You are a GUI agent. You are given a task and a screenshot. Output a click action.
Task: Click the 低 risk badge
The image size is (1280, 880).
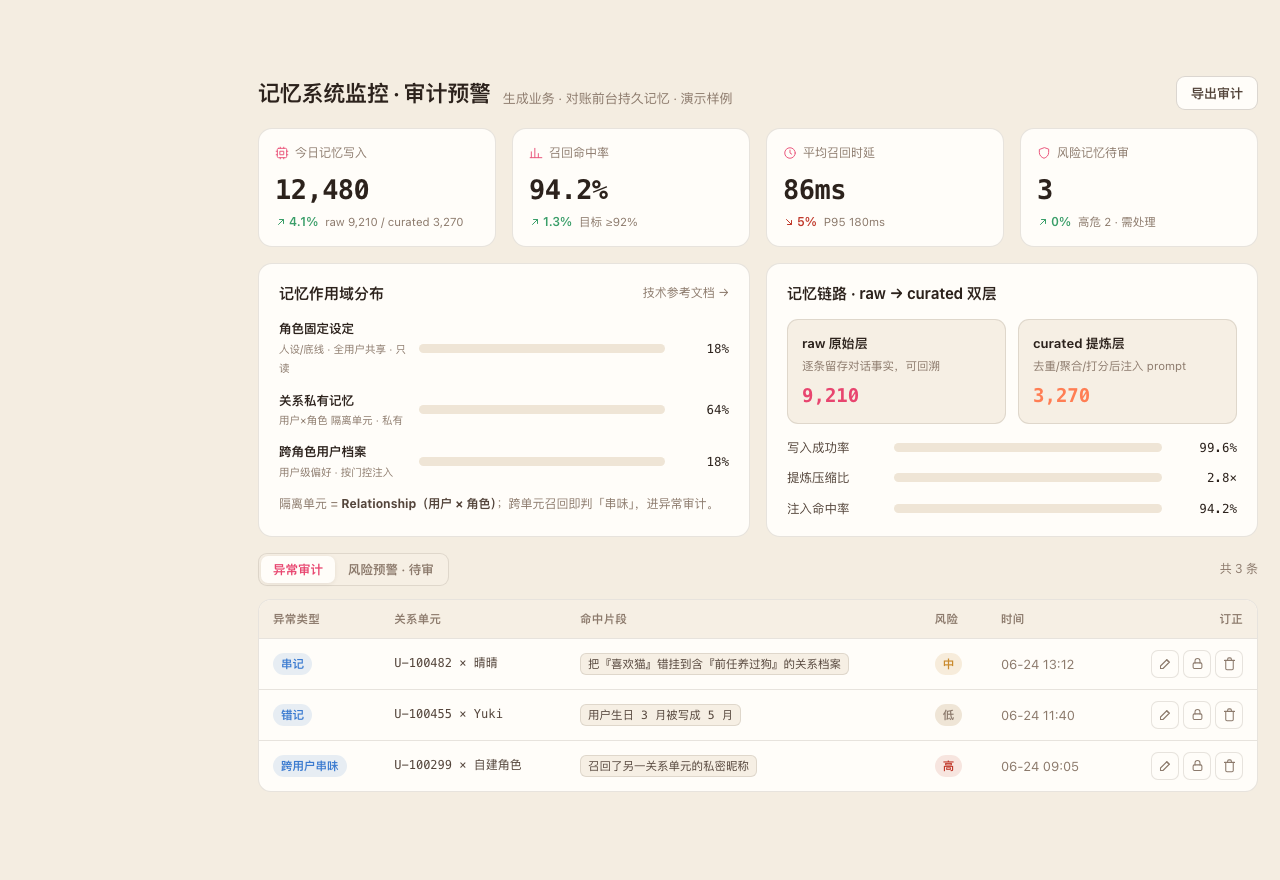[x=948, y=715]
